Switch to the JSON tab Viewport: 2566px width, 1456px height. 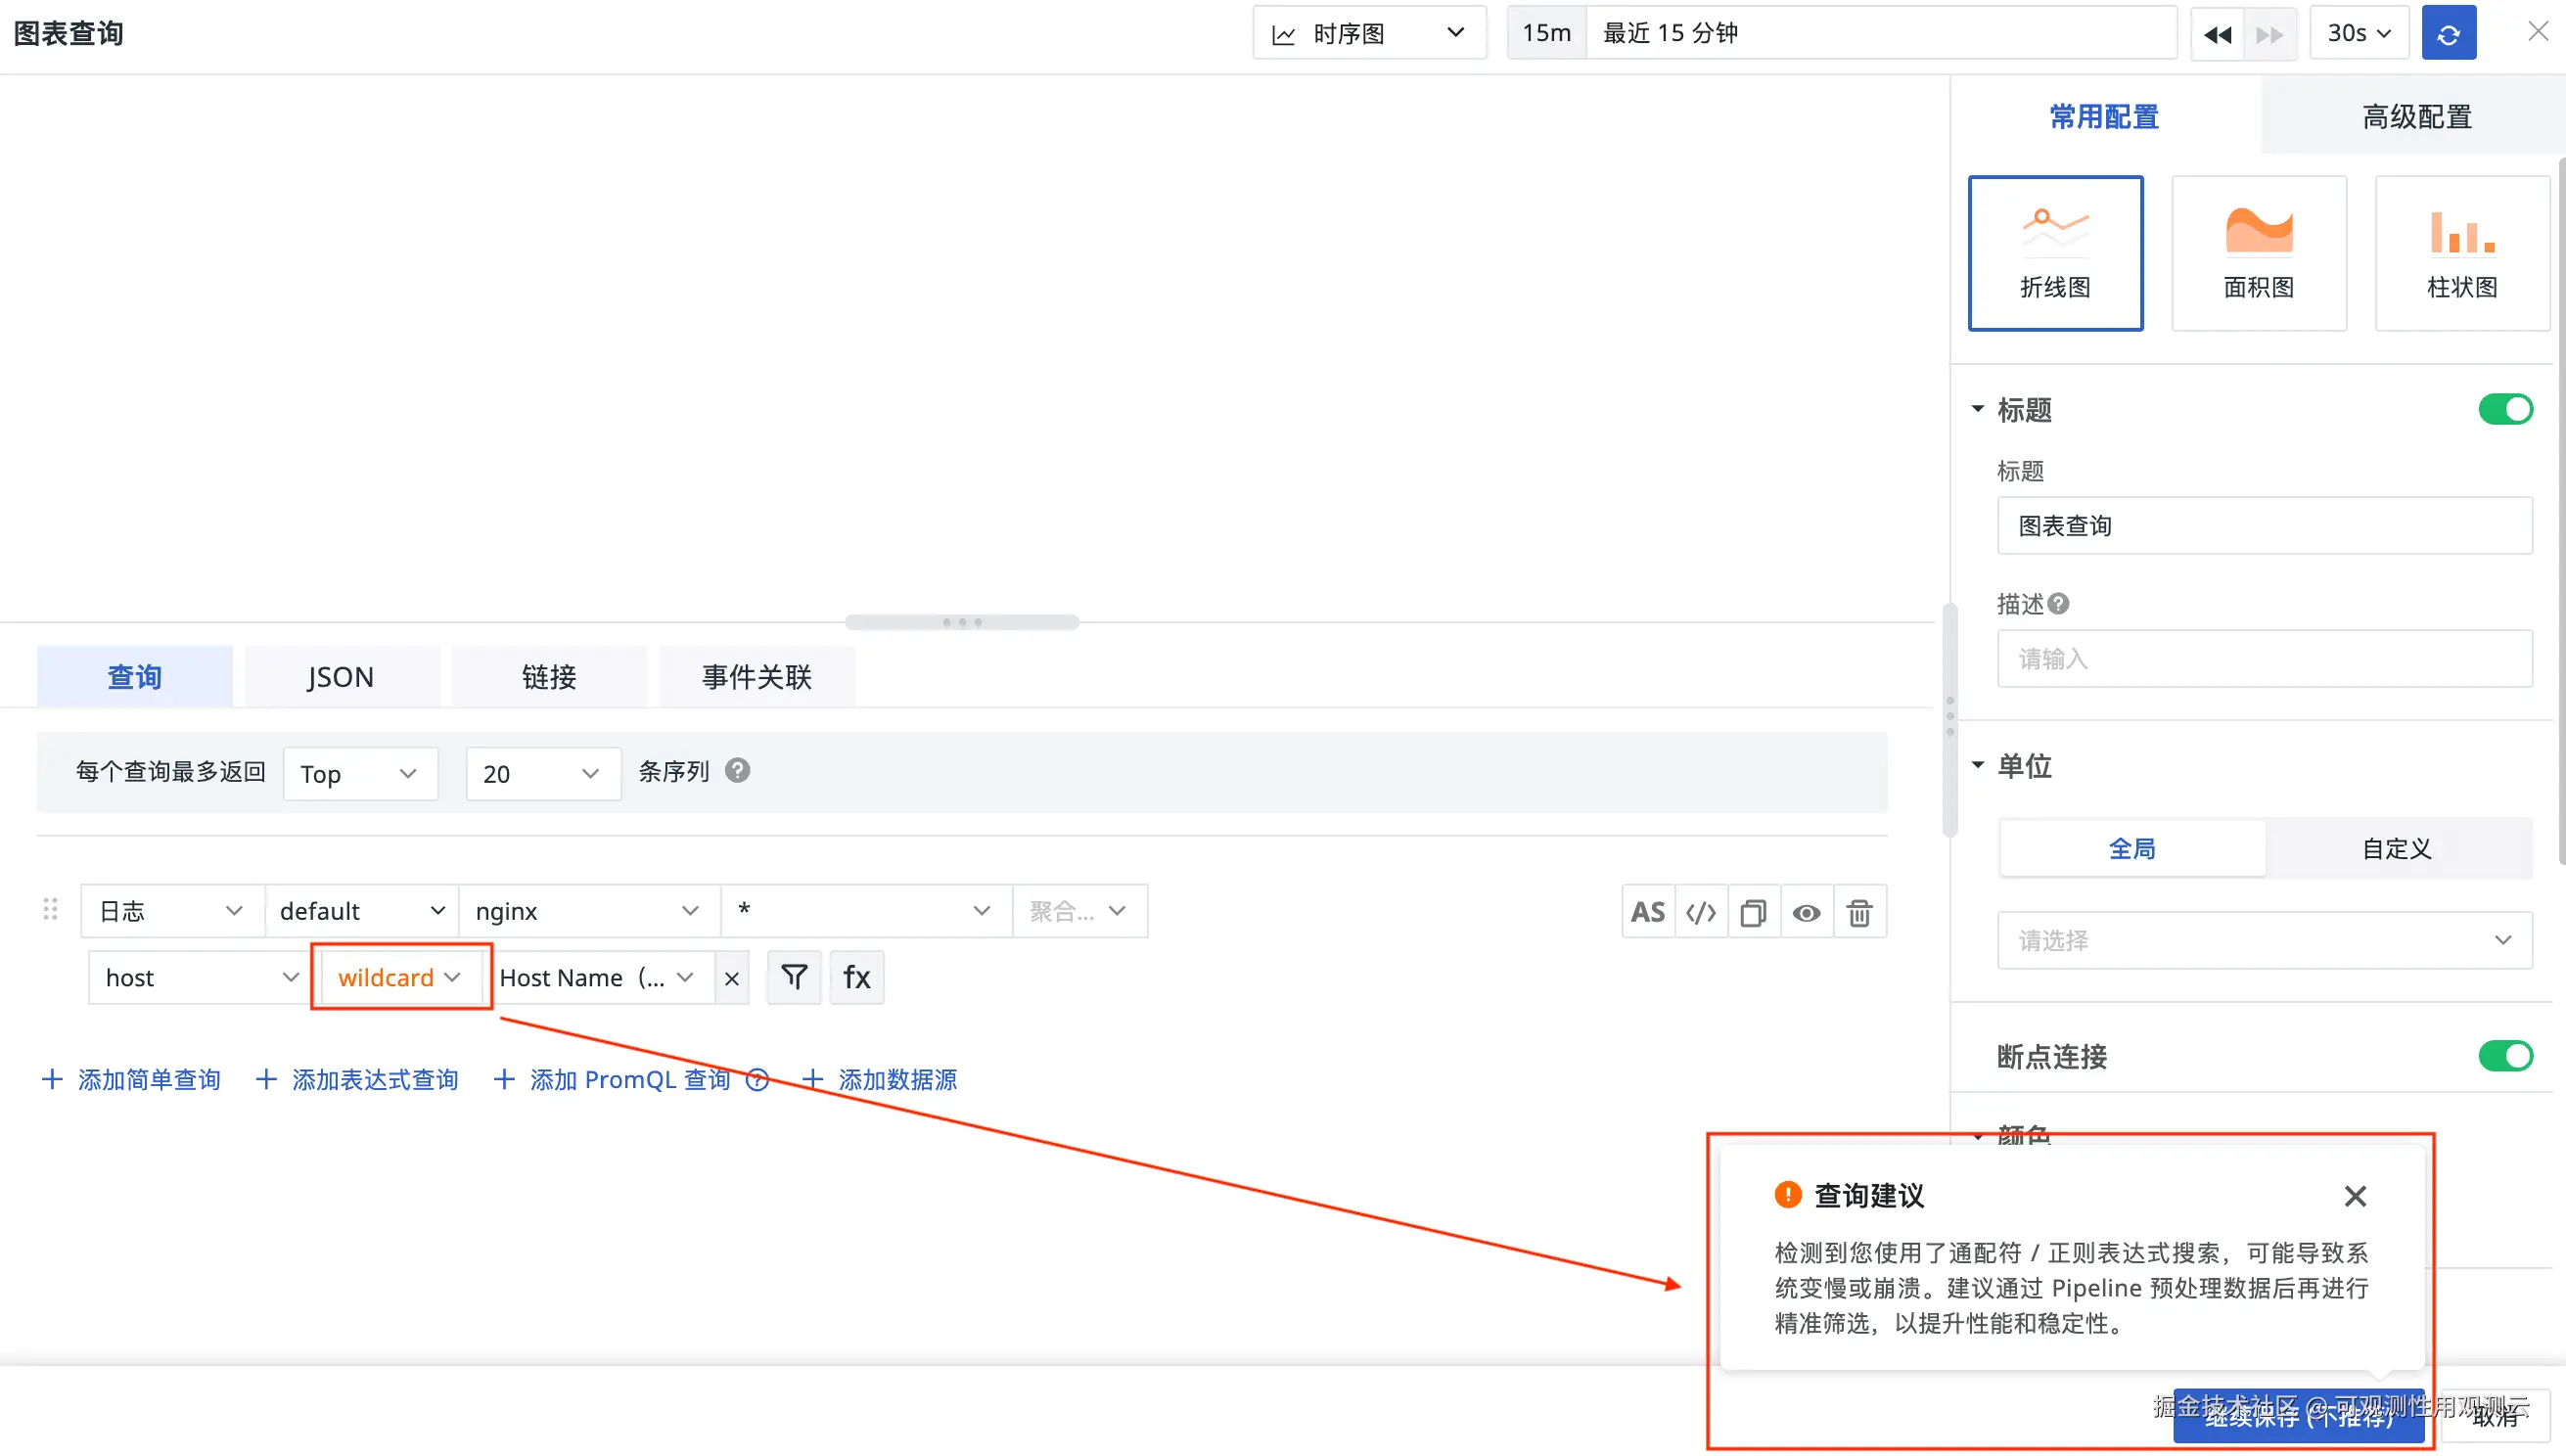[341, 677]
